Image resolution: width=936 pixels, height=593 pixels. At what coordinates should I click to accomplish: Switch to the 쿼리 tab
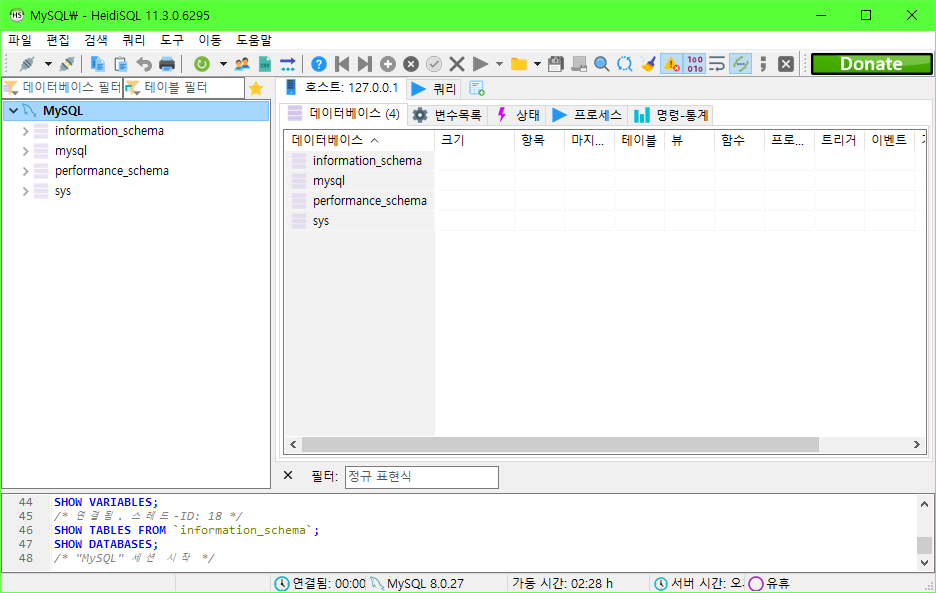point(435,89)
